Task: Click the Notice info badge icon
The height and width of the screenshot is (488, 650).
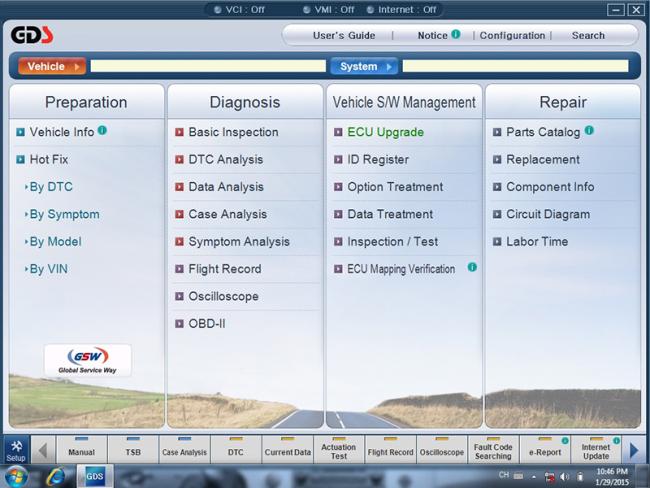Action: pos(456,35)
